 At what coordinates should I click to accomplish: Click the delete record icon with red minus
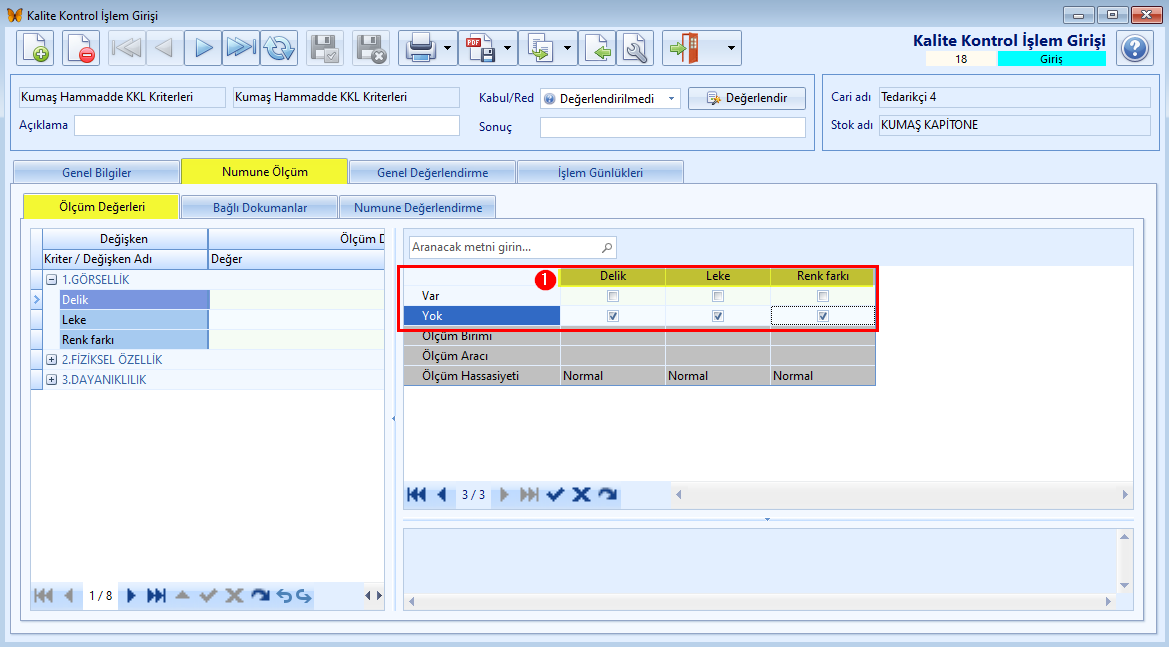click(x=81, y=48)
